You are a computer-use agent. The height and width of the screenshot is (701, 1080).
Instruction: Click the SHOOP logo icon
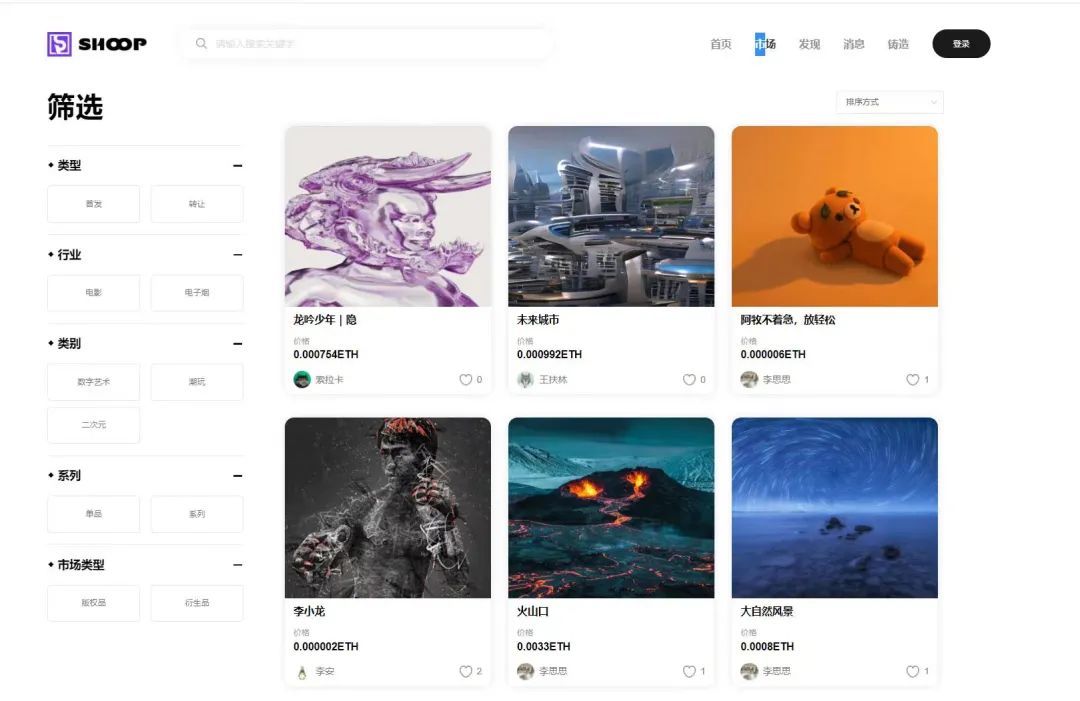coord(59,44)
